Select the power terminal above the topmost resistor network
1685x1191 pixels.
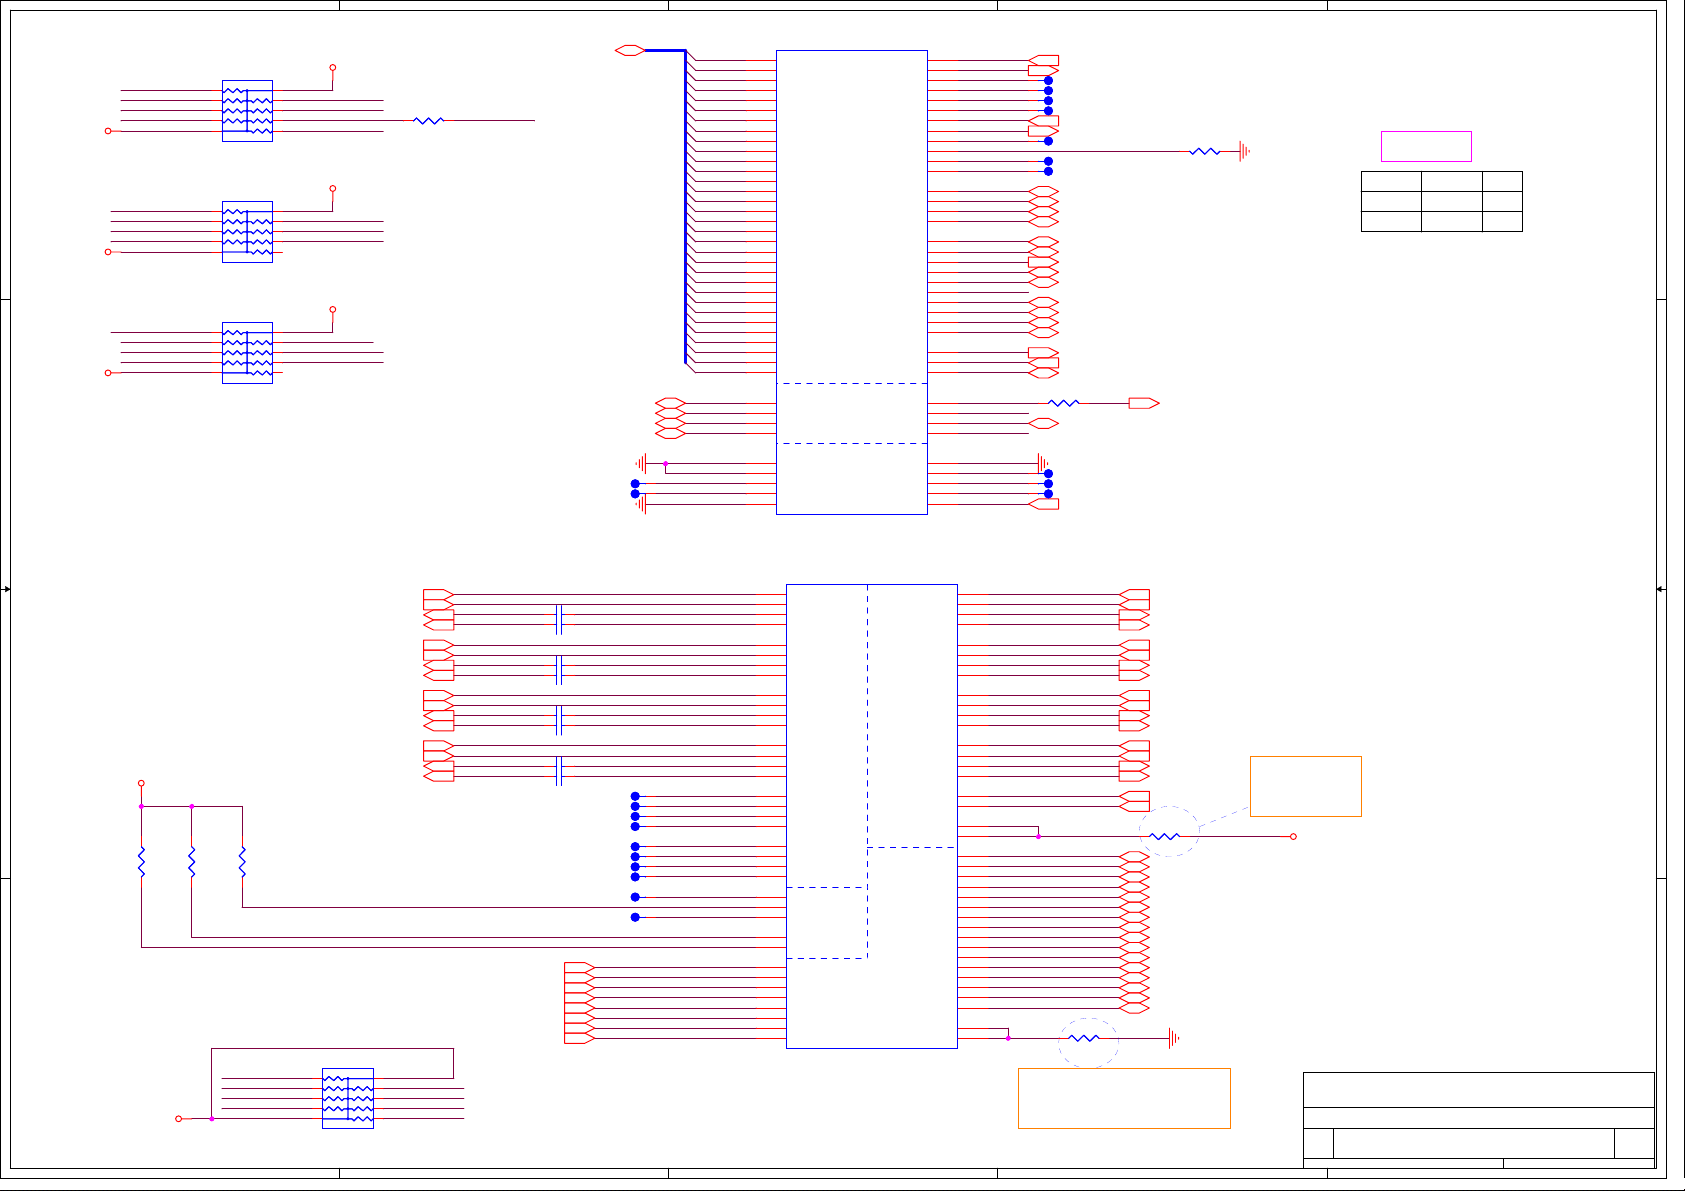(x=333, y=67)
